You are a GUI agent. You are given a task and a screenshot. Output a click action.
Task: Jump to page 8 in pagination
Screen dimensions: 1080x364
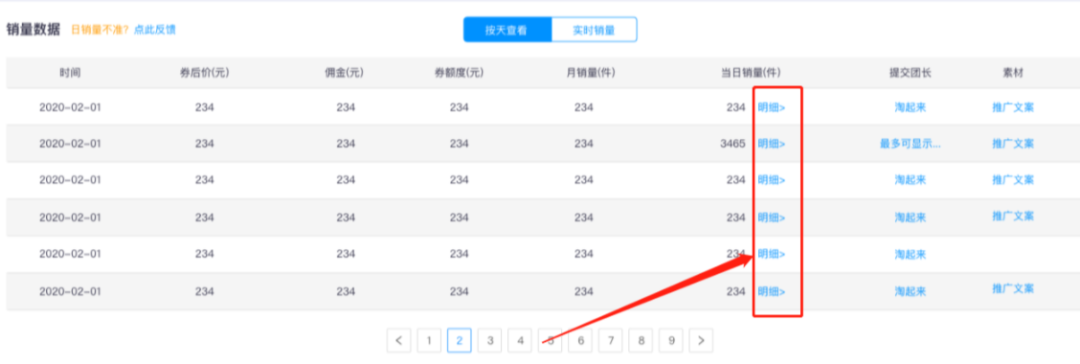(x=641, y=340)
